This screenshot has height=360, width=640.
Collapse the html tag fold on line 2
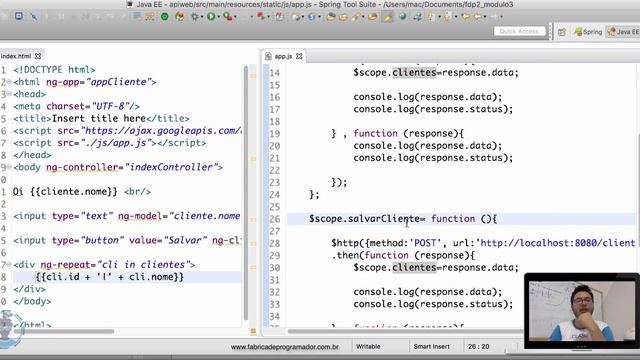9,82
